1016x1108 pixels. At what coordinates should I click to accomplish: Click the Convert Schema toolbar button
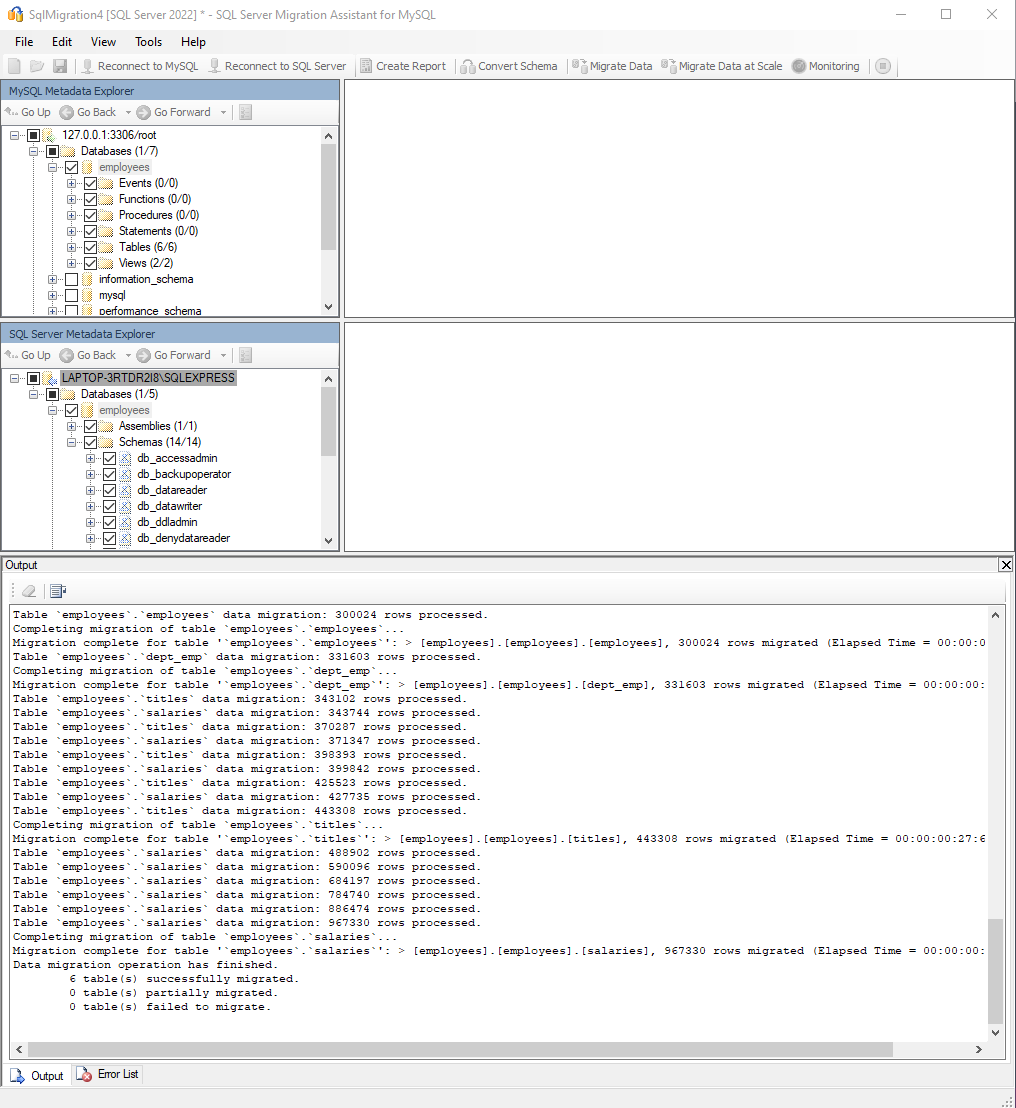tap(509, 66)
